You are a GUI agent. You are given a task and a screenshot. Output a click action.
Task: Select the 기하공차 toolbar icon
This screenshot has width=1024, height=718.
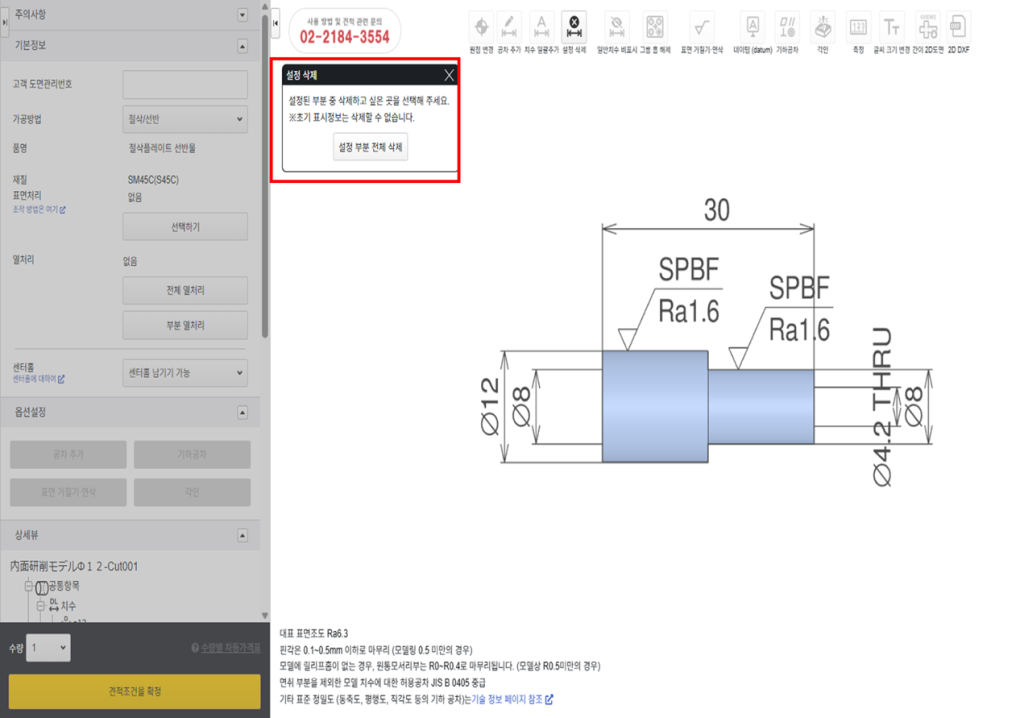(787, 27)
